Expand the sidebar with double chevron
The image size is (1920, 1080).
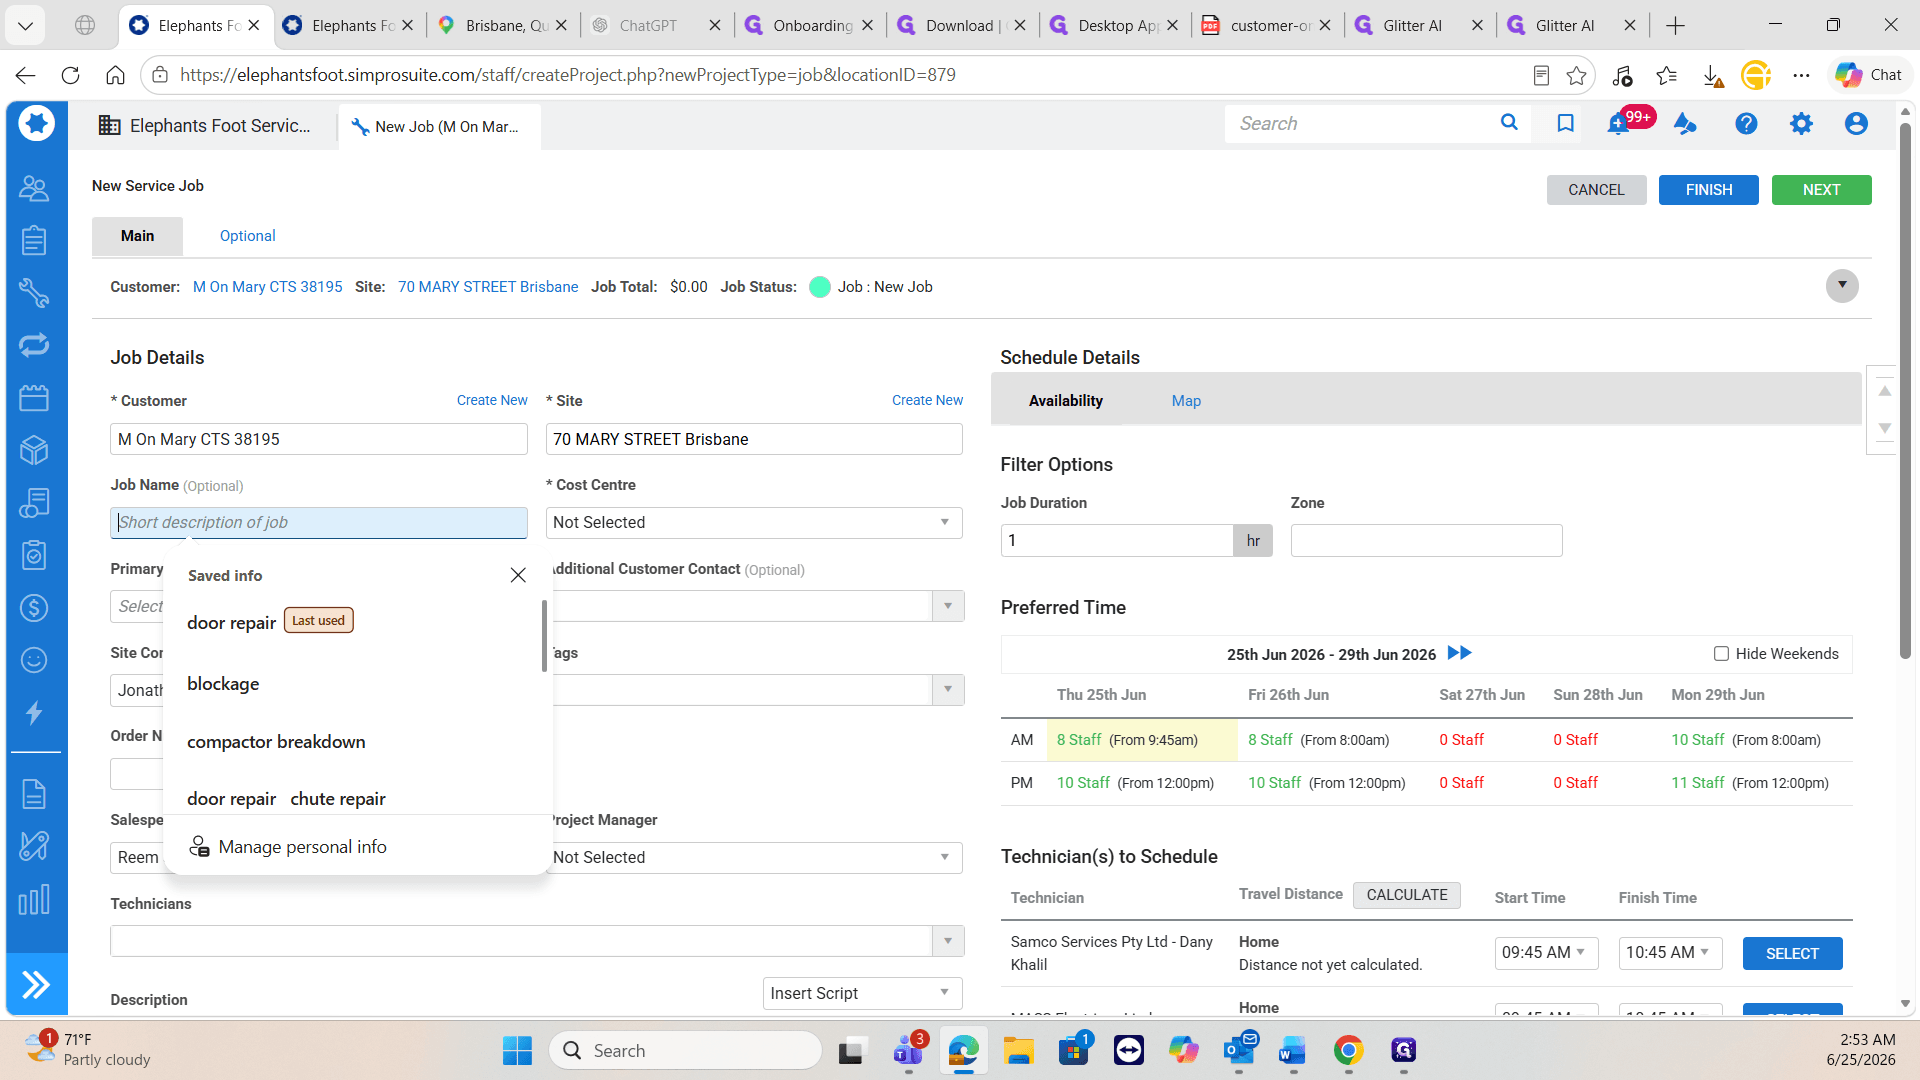coord(36,985)
